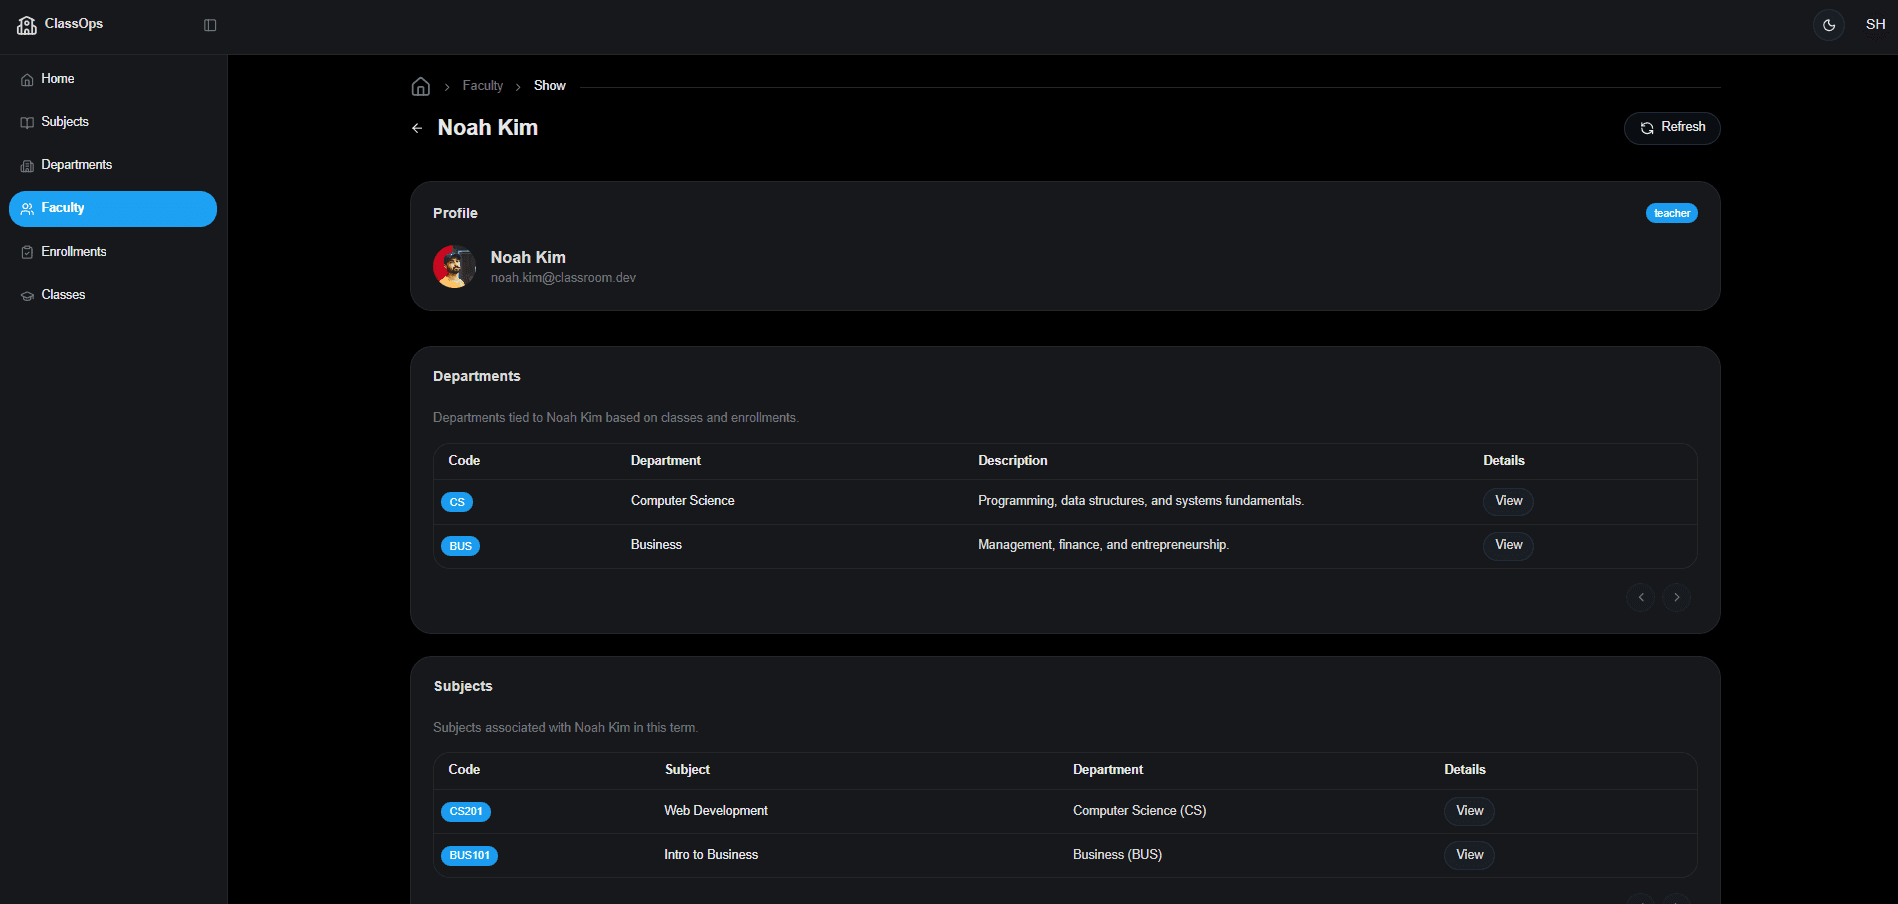Click the Web Development subject name
The image size is (1898, 904).
tap(716, 811)
